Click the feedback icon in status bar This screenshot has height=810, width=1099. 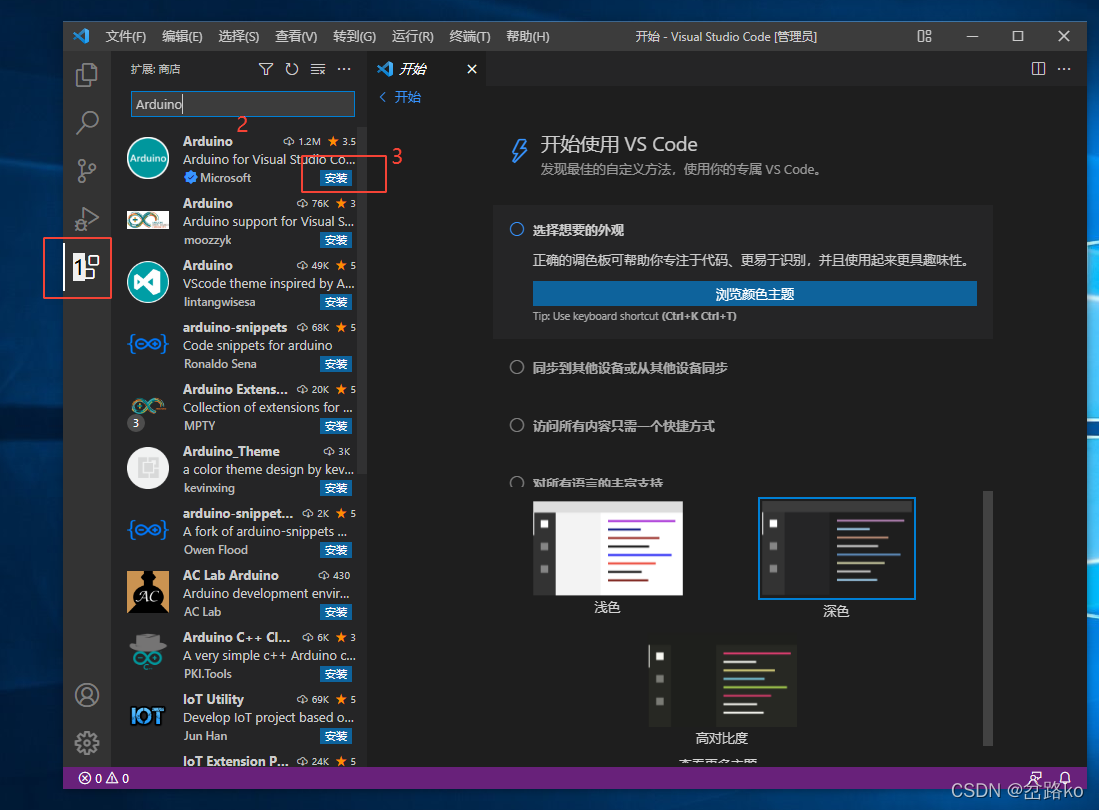coord(1035,778)
